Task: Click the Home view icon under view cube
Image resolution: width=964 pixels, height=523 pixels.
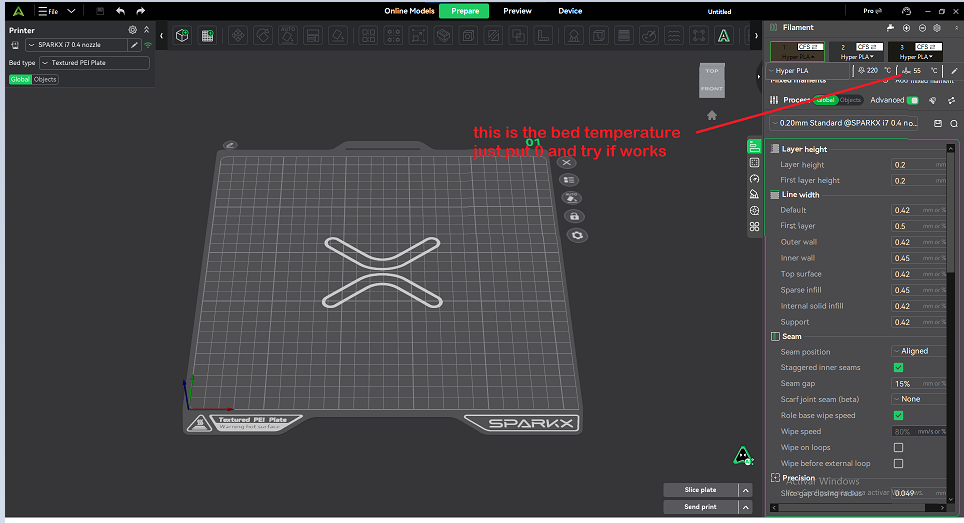Action: [712, 115]
